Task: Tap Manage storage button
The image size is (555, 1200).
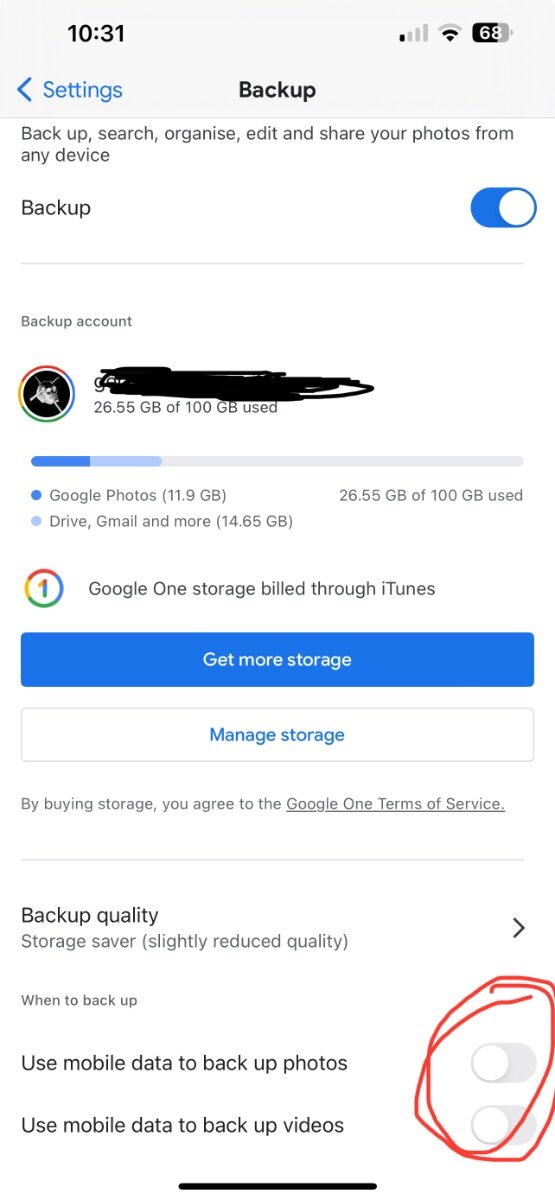Action: [277, 735]
